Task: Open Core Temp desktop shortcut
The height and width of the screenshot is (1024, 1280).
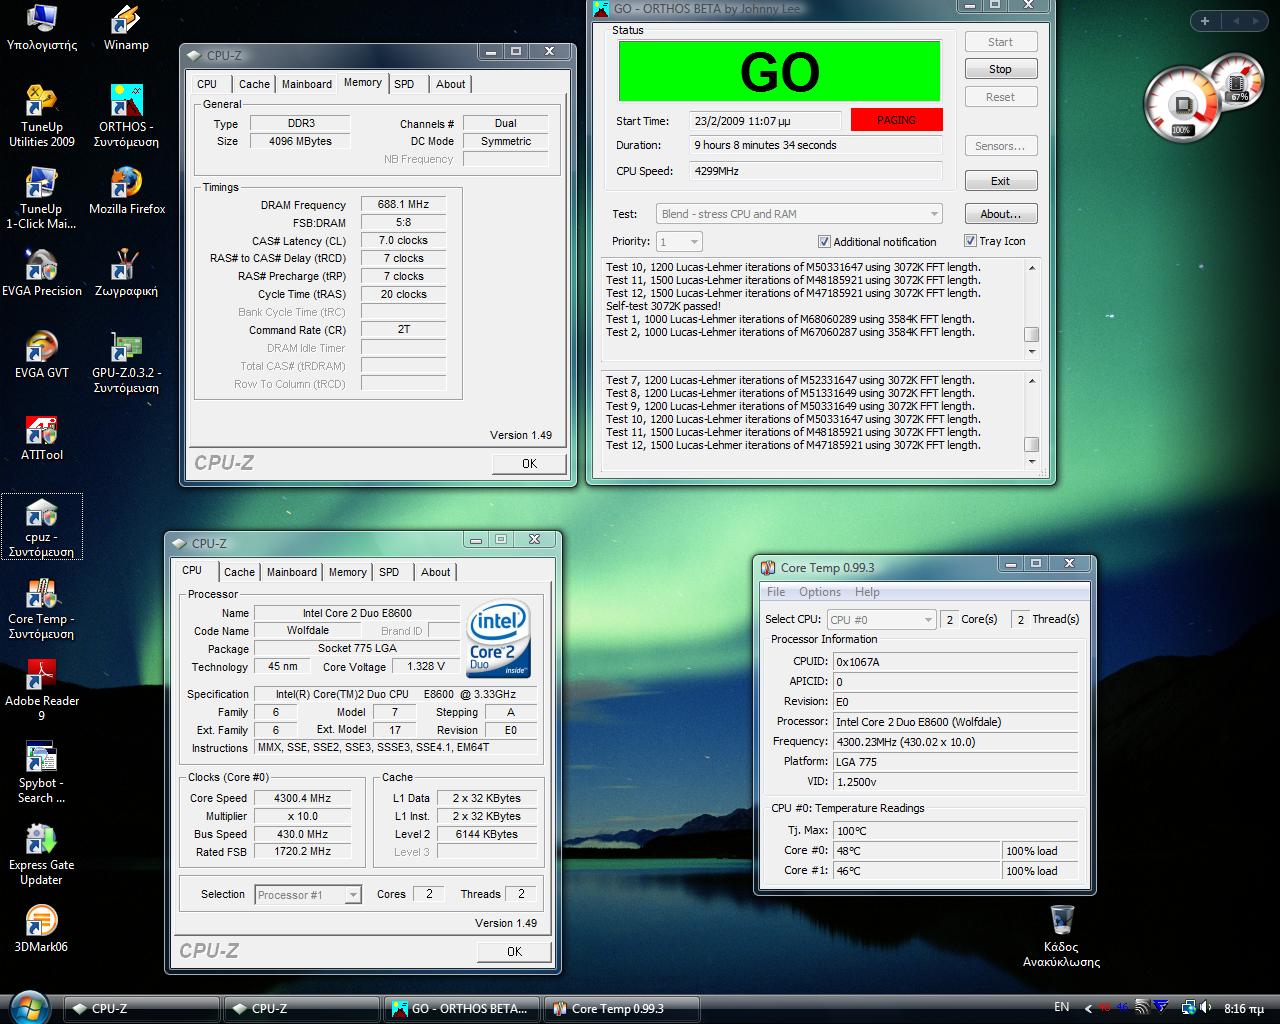Action: click(x=41, y=609)
